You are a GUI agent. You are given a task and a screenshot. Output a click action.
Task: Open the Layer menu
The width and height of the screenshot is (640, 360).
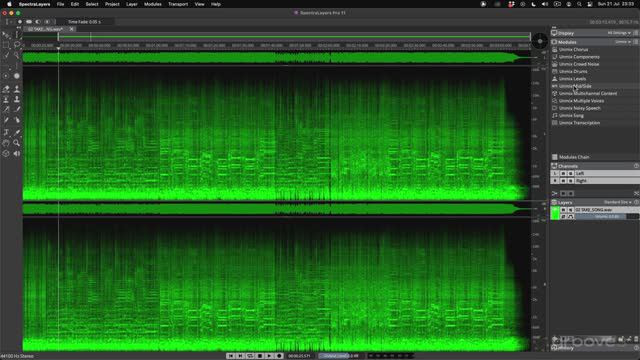pyautogui.click(x=132, y=4)
